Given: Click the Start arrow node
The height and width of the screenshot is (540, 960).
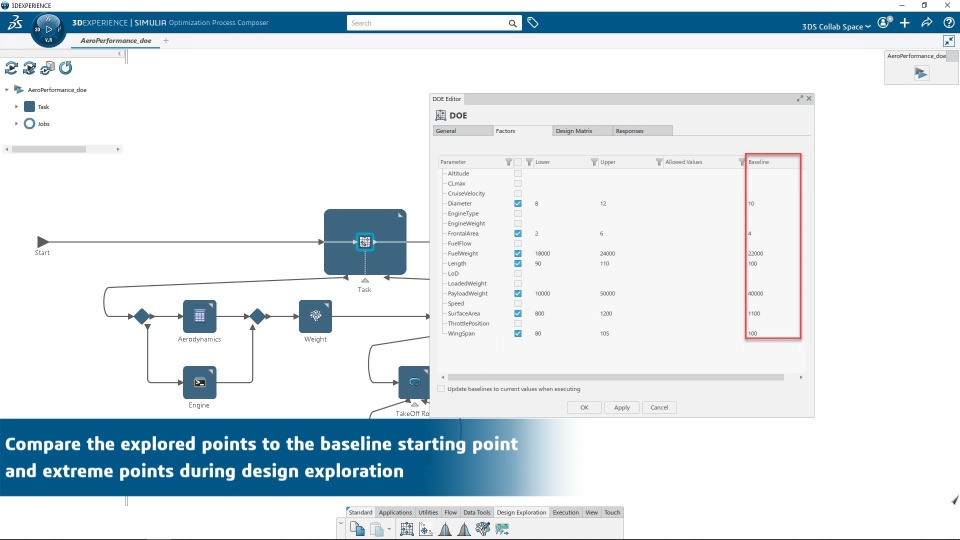Looking at the screenshot, I should [42, 242].
